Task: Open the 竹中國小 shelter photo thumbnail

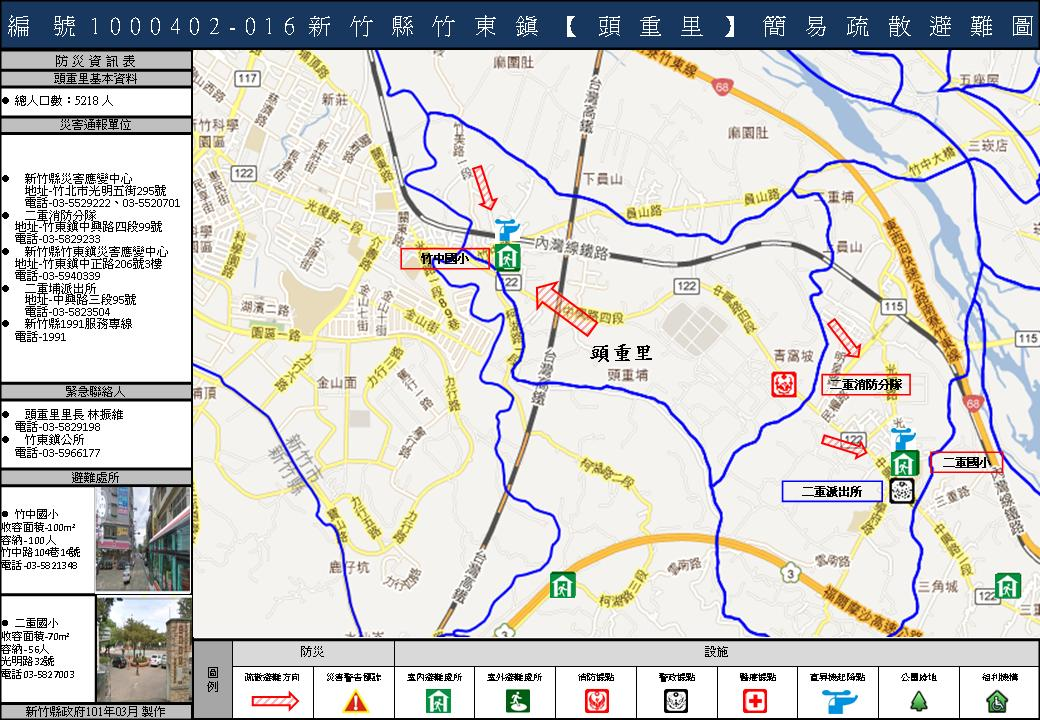Action: pos(143,540)
